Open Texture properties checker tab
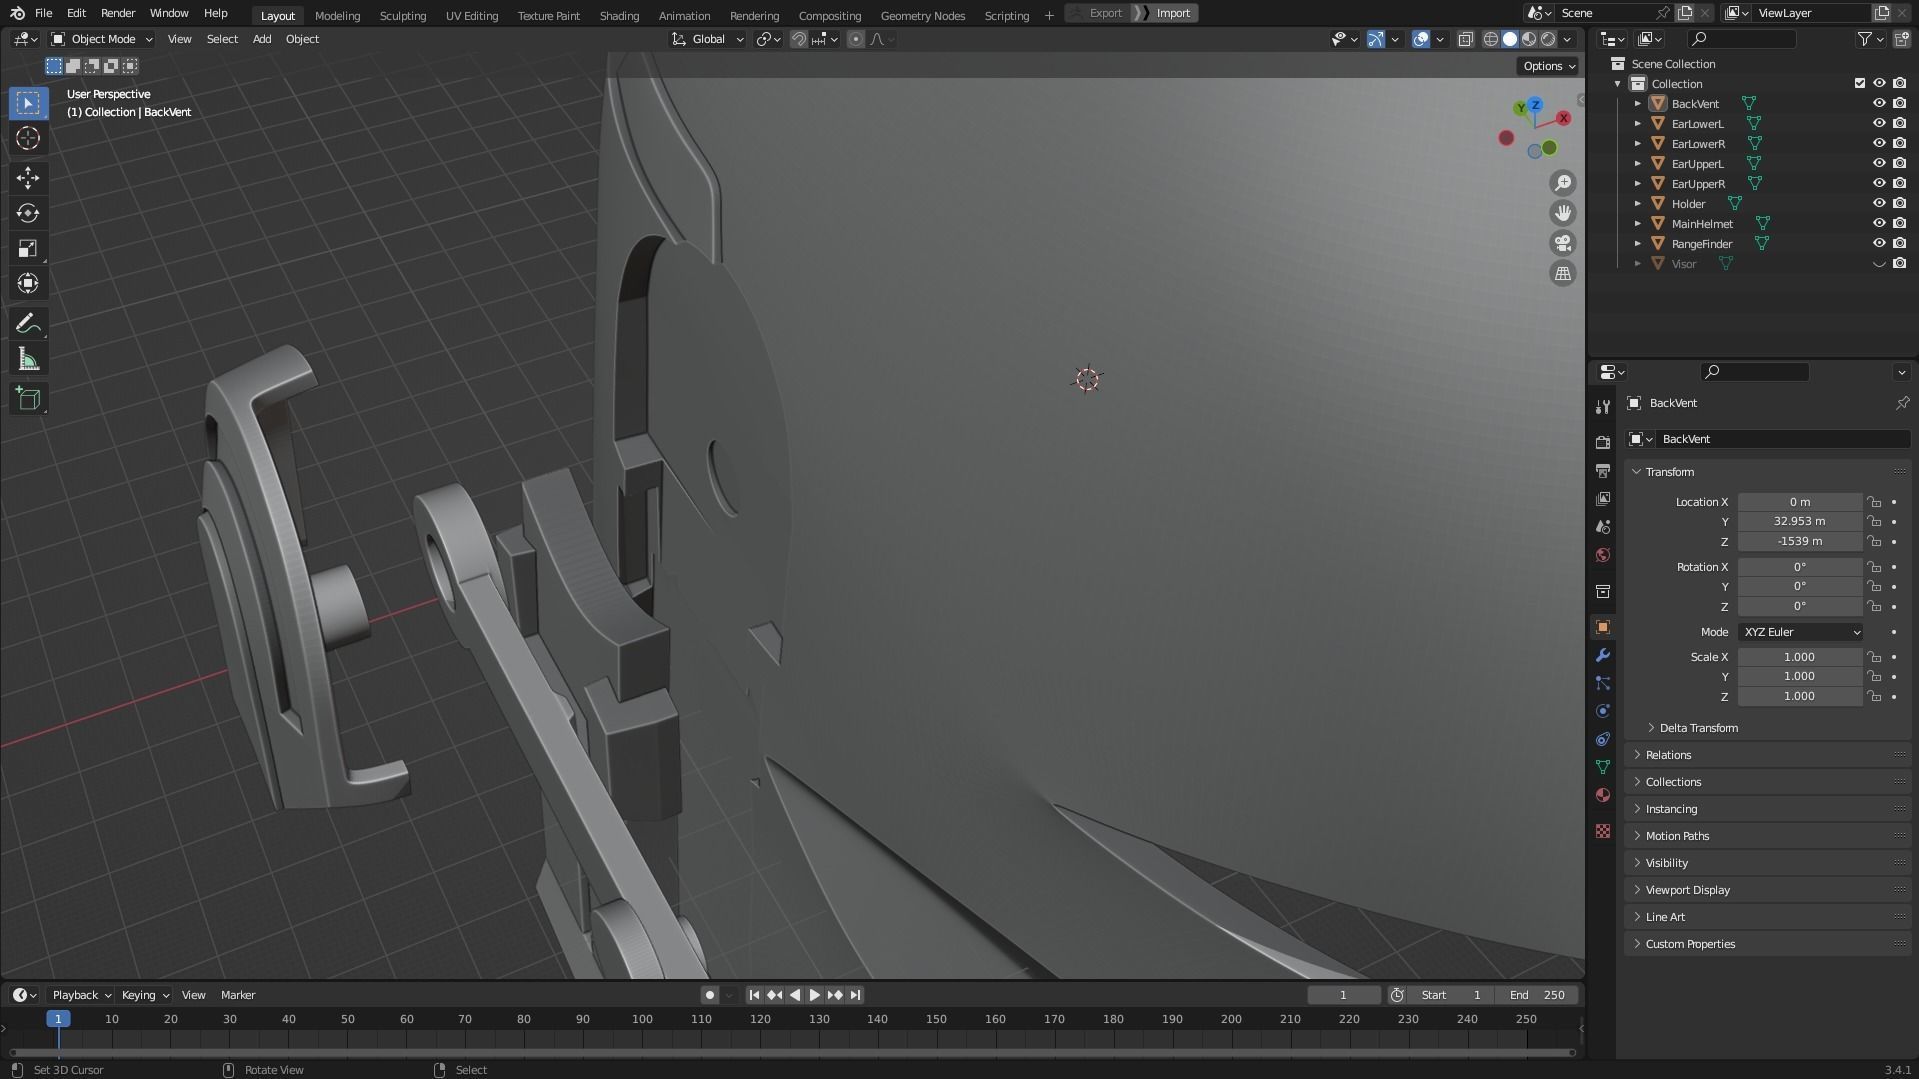This screenshot has width=1919, height=1079. coord(1603,831)
